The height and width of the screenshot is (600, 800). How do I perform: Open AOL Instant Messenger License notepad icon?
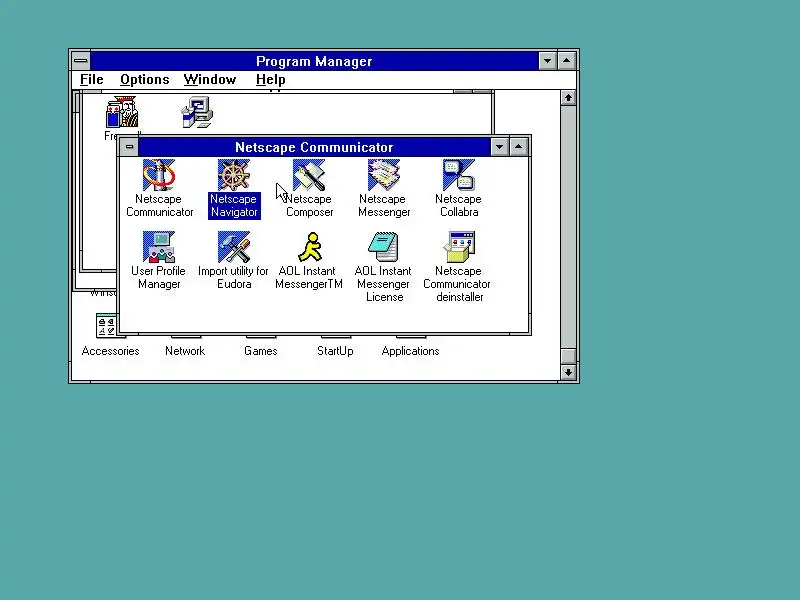coord(384,247)
